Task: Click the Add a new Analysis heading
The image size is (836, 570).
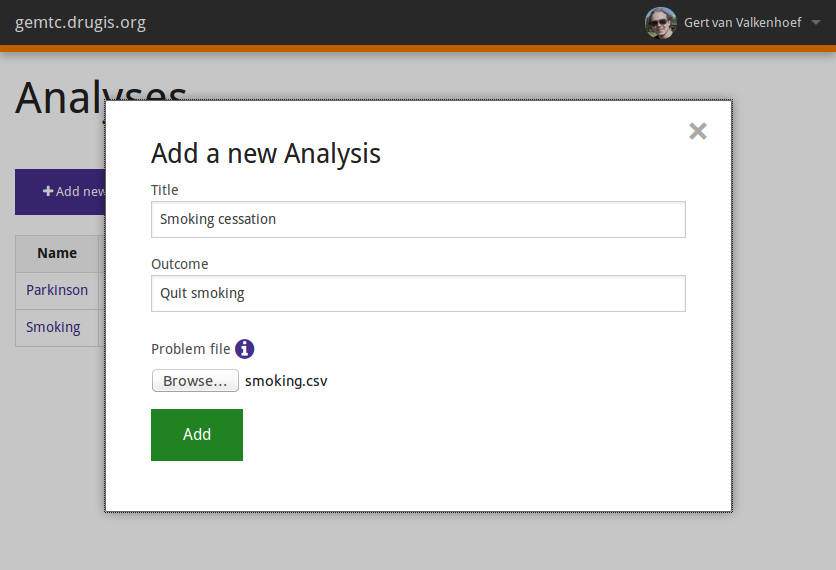Action: 266,154
